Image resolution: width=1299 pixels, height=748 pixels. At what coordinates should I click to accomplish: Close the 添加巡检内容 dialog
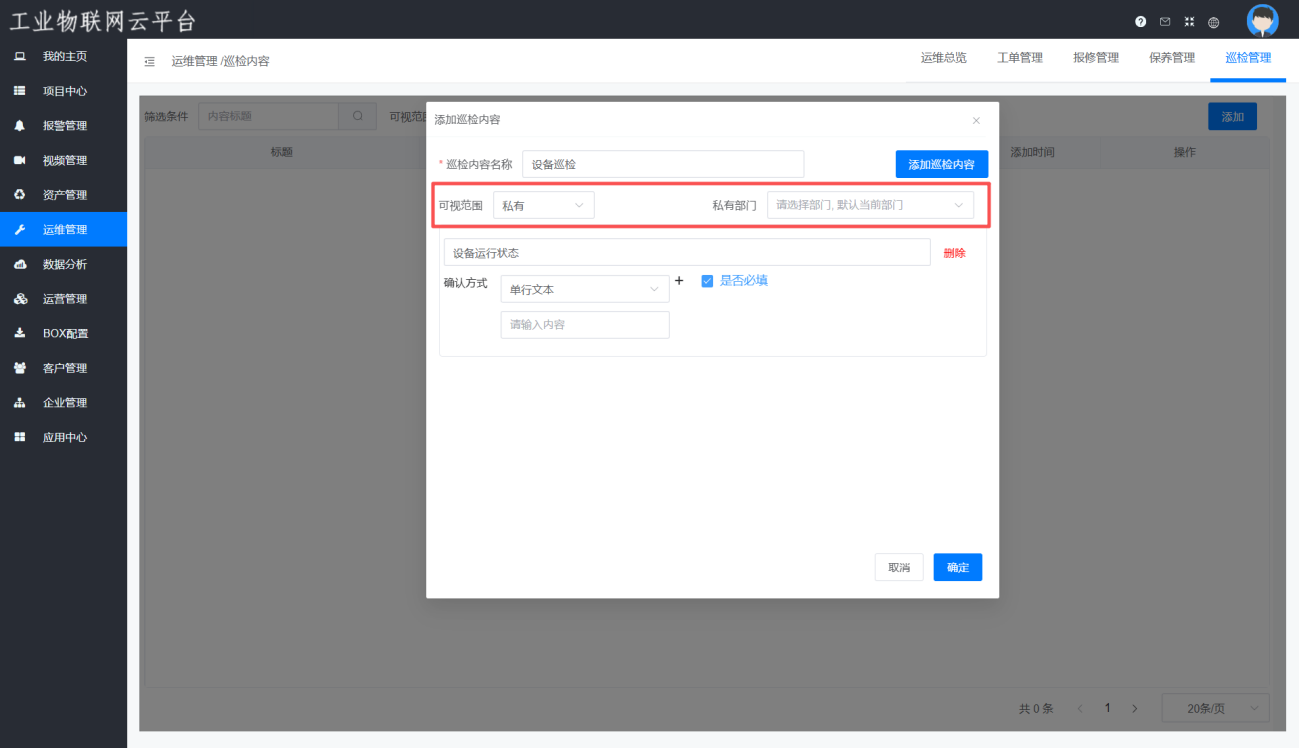tap(976, 120)
